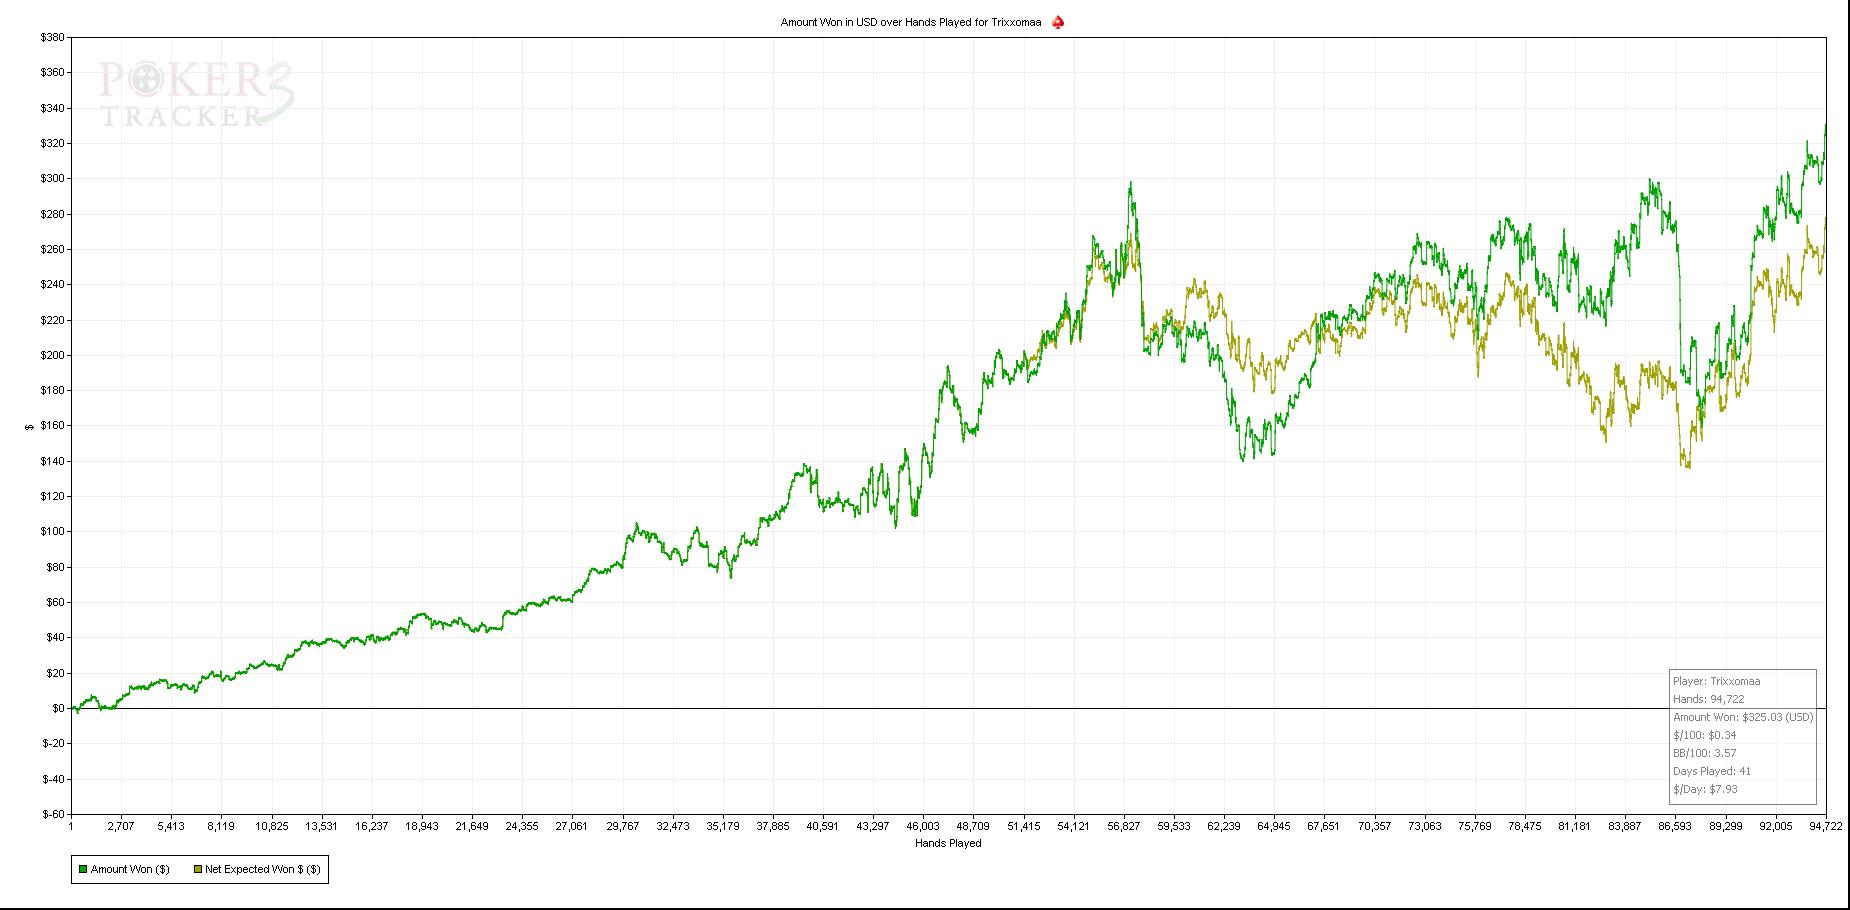Click the 46,003 x-axis tick label
The width and height of the screenshot is (1850, 910).
click(x=923, y=827)
